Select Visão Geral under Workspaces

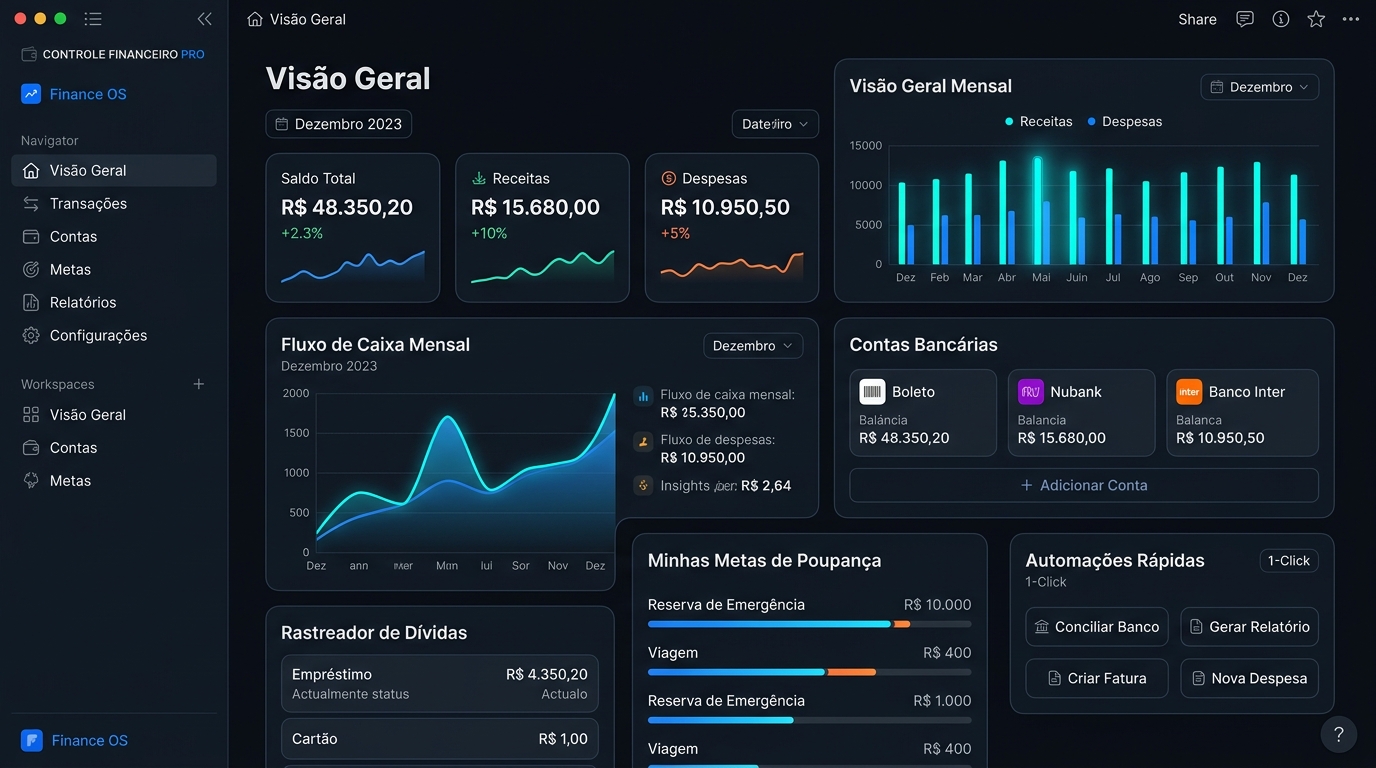coord(114,414)
